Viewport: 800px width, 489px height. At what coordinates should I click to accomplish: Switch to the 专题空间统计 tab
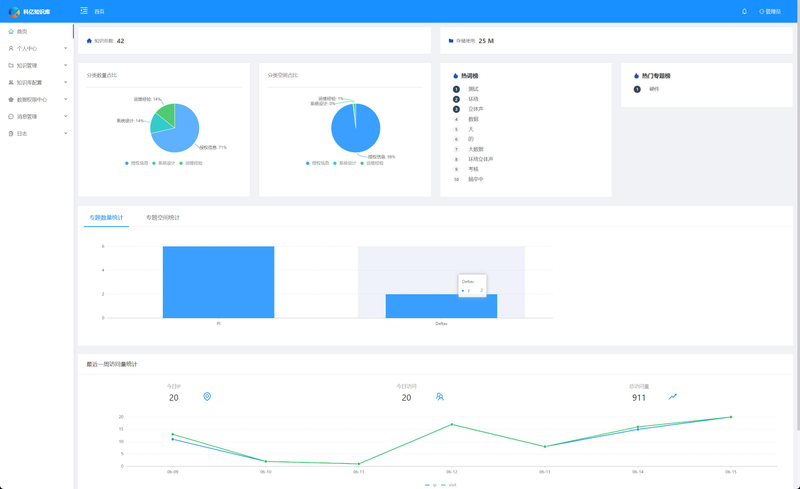[x=163, y=217]
